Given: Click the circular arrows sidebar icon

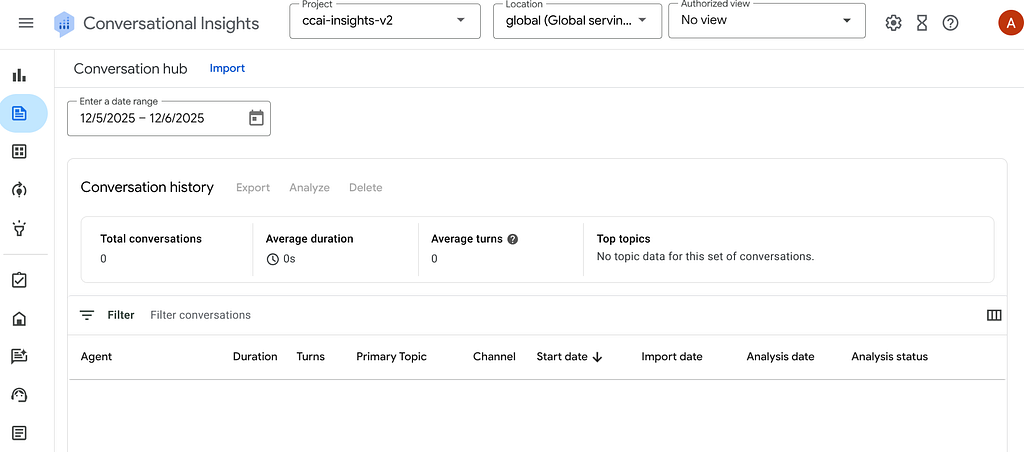Looking at the screenshot, I should coord(20,190).
